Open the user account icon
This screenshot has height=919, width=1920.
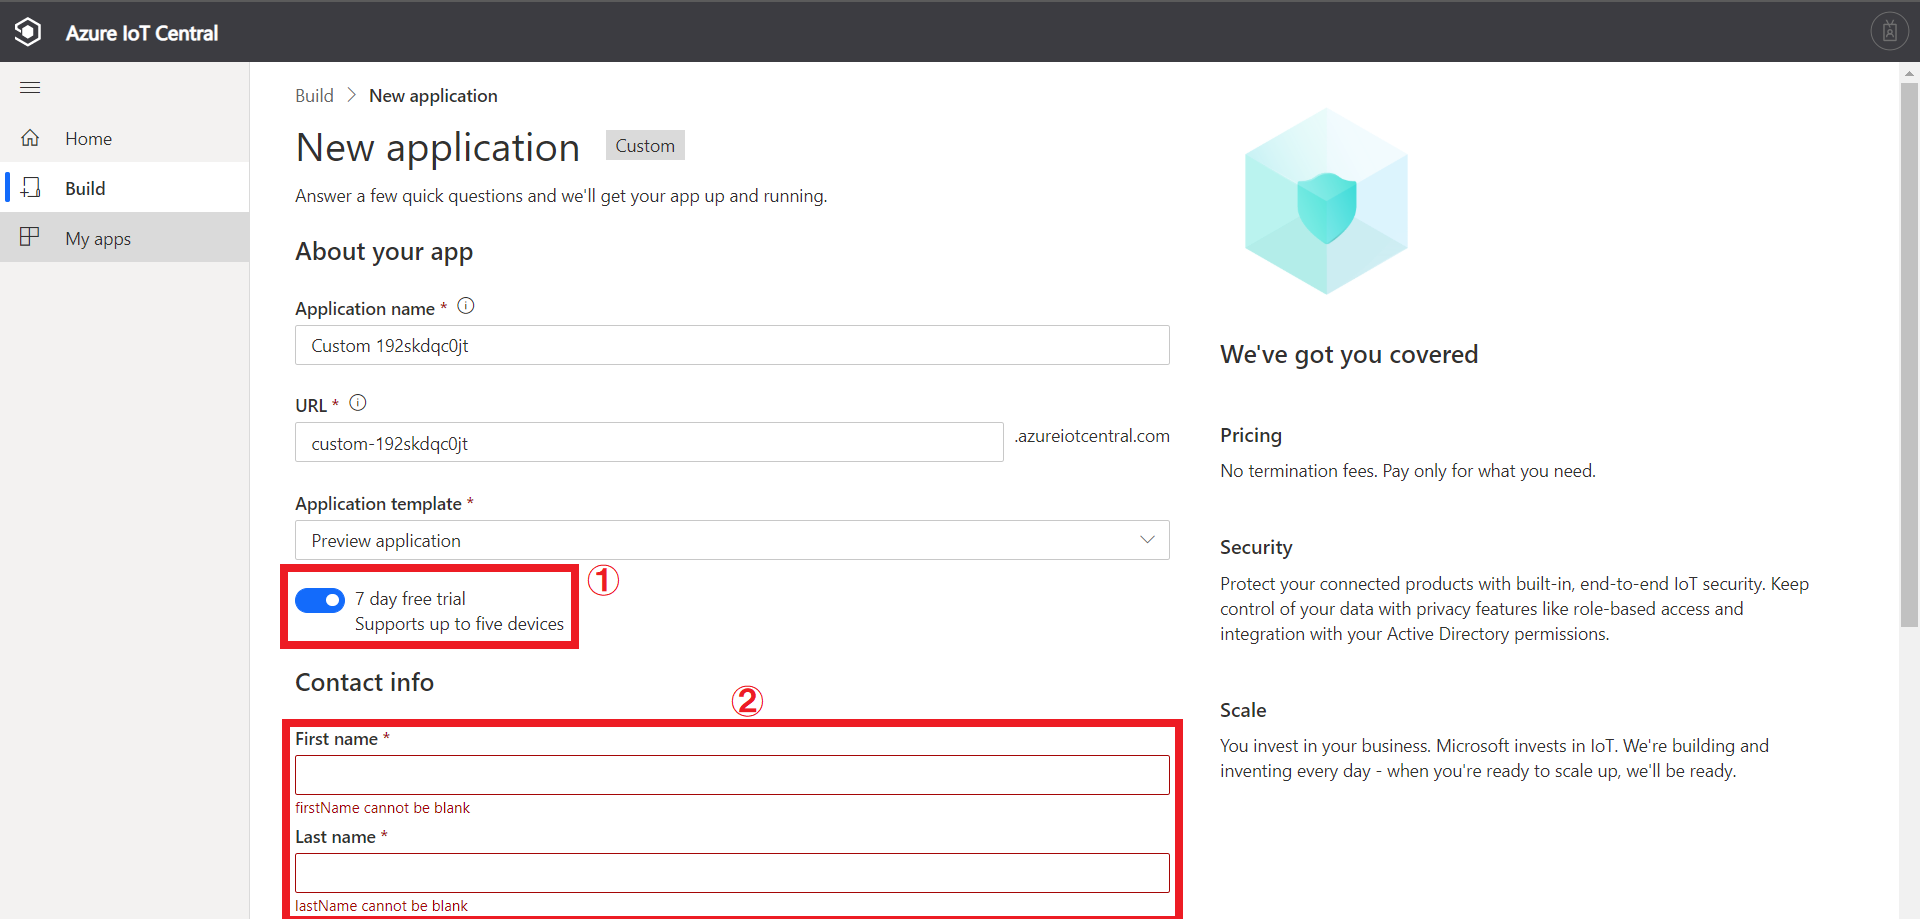[1889, 32]
